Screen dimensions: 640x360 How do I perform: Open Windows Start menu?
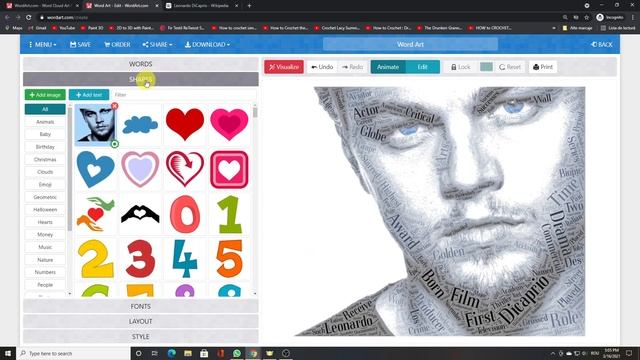click(x=8, y=353)
